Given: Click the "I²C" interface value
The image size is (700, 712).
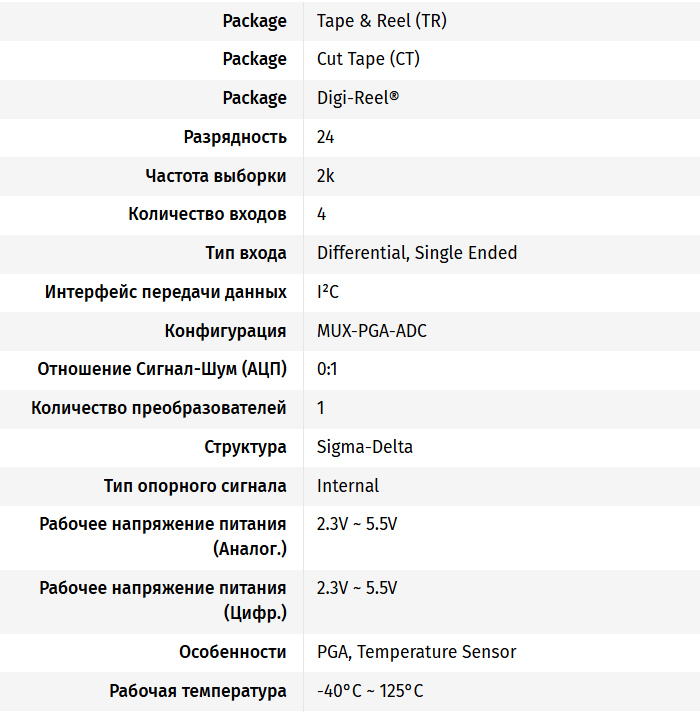Looking at the screenshot, I should (328, 292).
